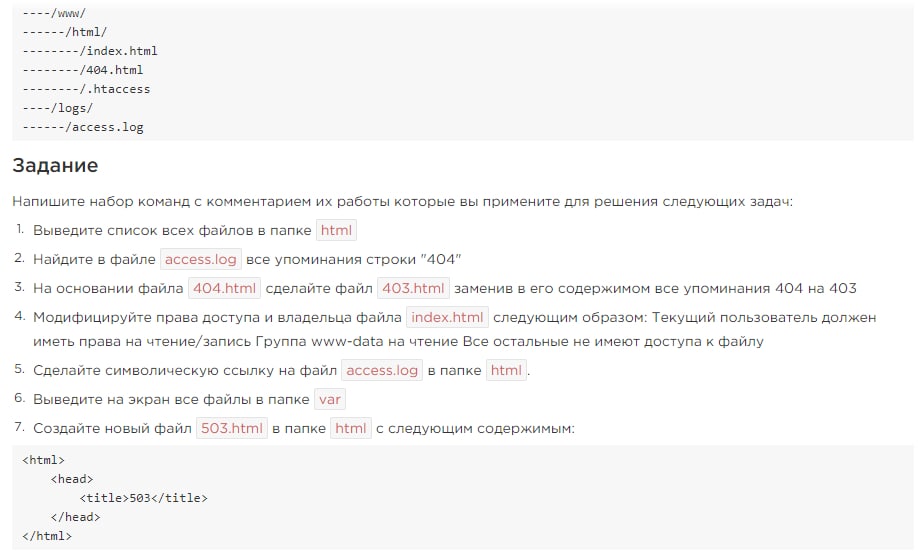The height and width of the screenshot is (555, 918).
Task: Click the '/www/' directory line
Action: tap(54, 13)
